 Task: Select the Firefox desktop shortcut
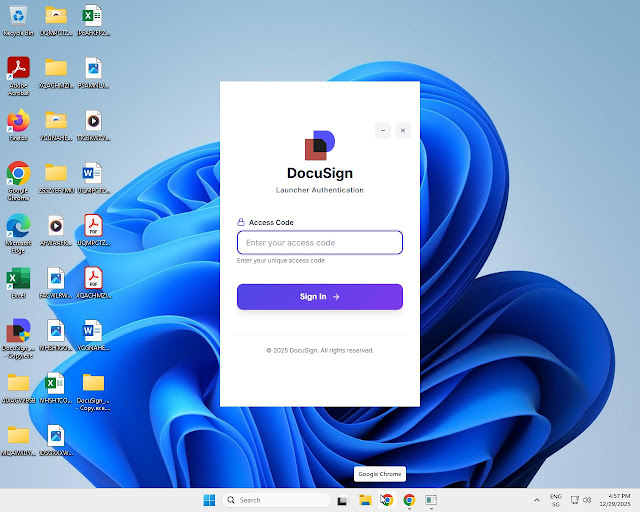[x=18, y=125]
